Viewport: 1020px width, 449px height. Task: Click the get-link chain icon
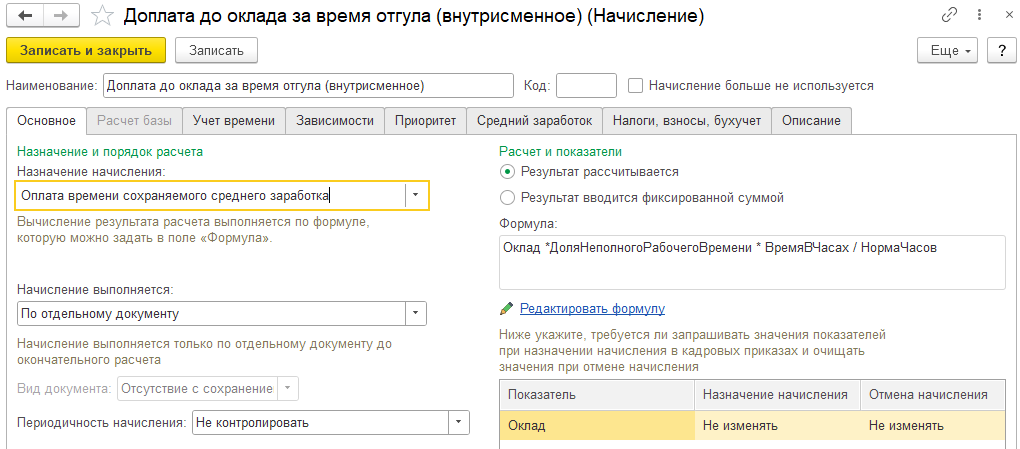pos(949,17)
